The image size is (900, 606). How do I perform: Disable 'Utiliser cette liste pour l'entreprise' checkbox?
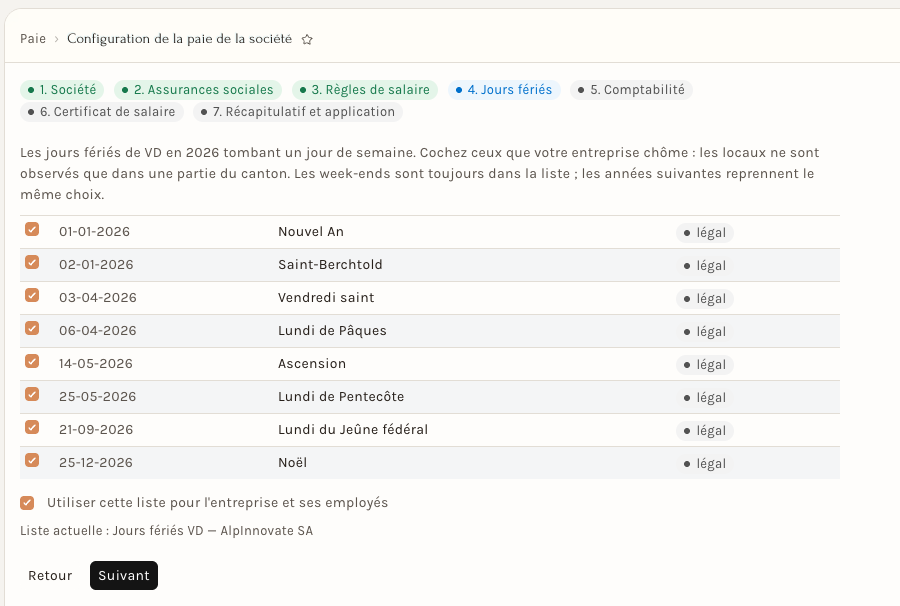pos(27,503)
